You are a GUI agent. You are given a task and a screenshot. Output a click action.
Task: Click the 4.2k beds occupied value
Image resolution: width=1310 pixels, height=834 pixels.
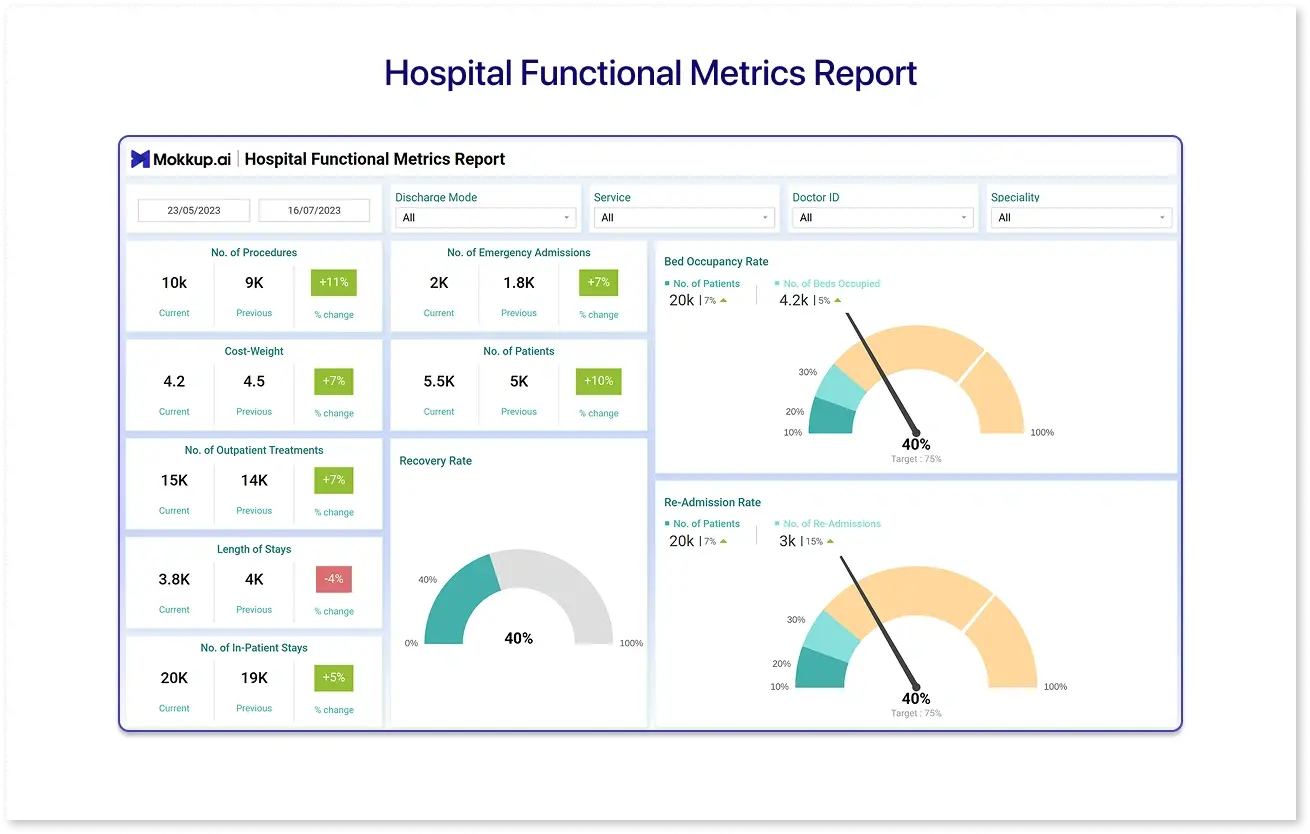[x=794, y=300]
